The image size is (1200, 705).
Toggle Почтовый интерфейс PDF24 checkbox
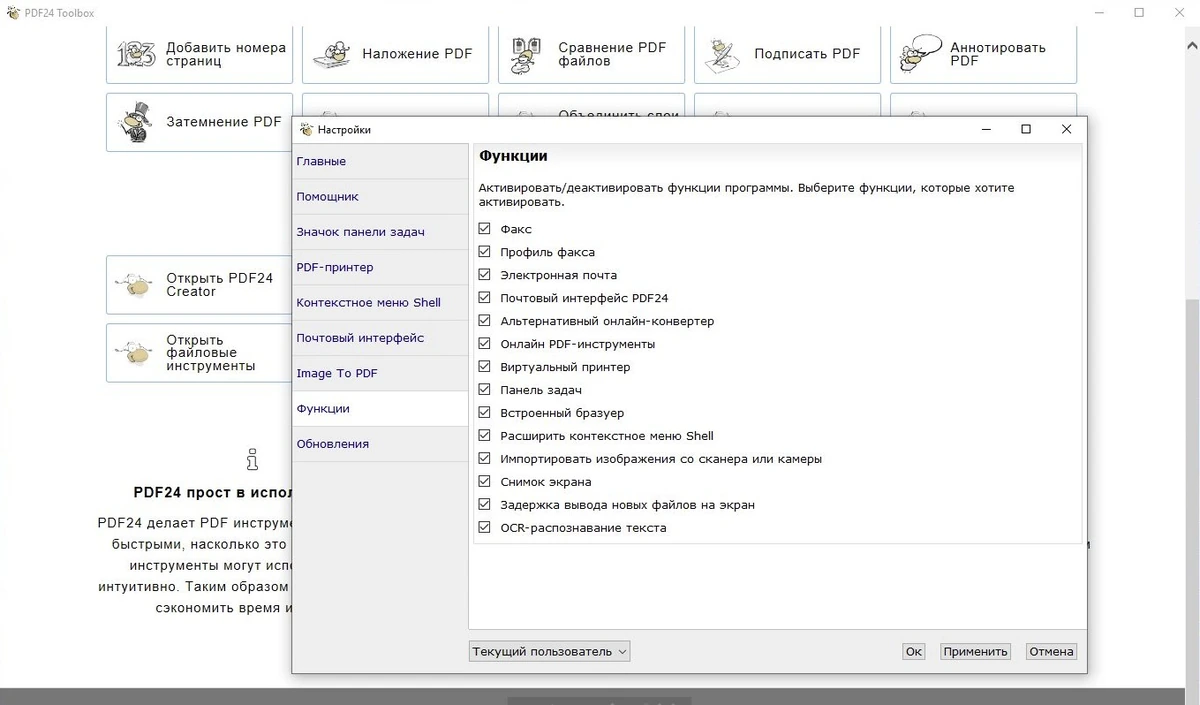pyautogui.click(x=485, y=298)
